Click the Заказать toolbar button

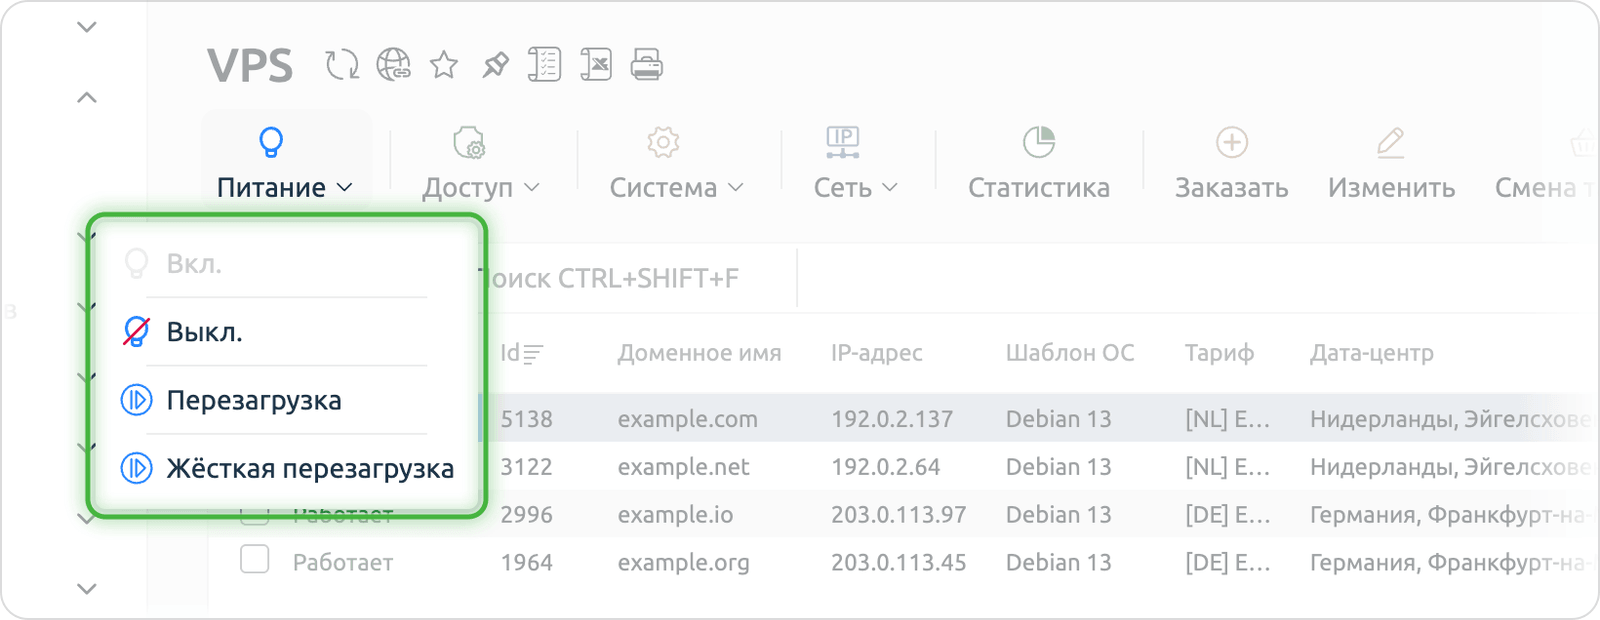[1231, 163]
